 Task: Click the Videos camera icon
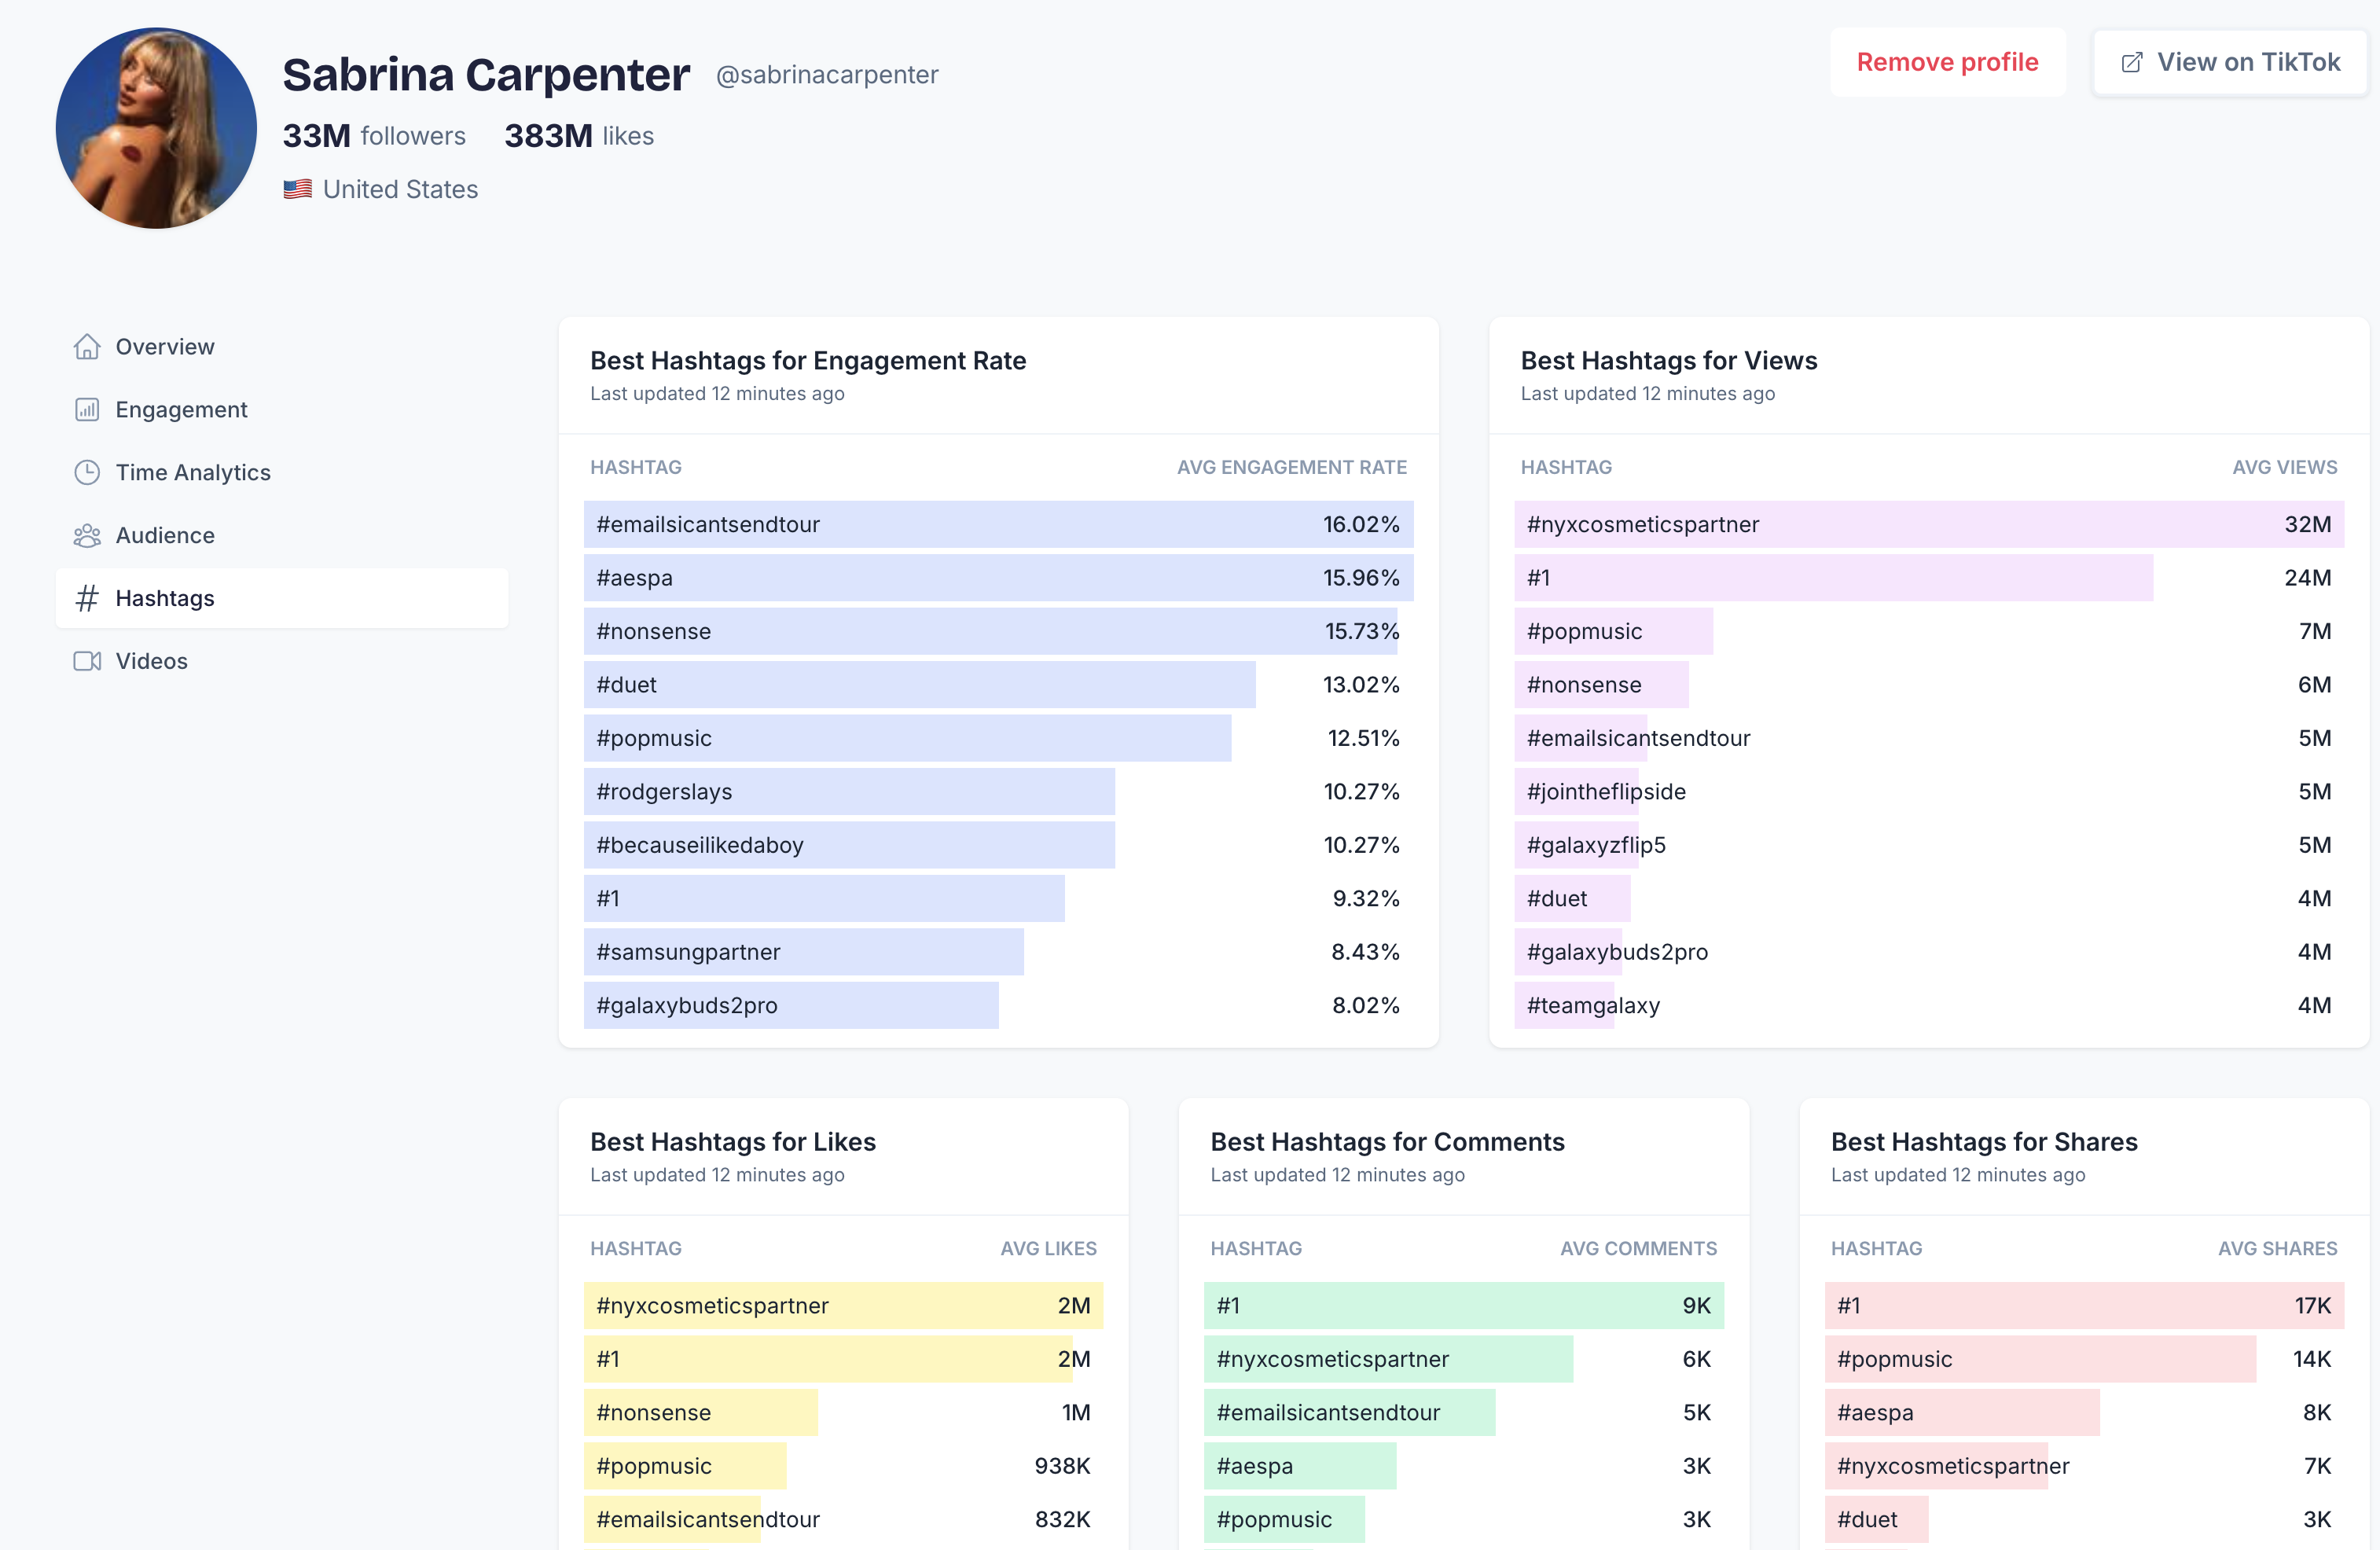pyautogui.click(x=87, y=661)
